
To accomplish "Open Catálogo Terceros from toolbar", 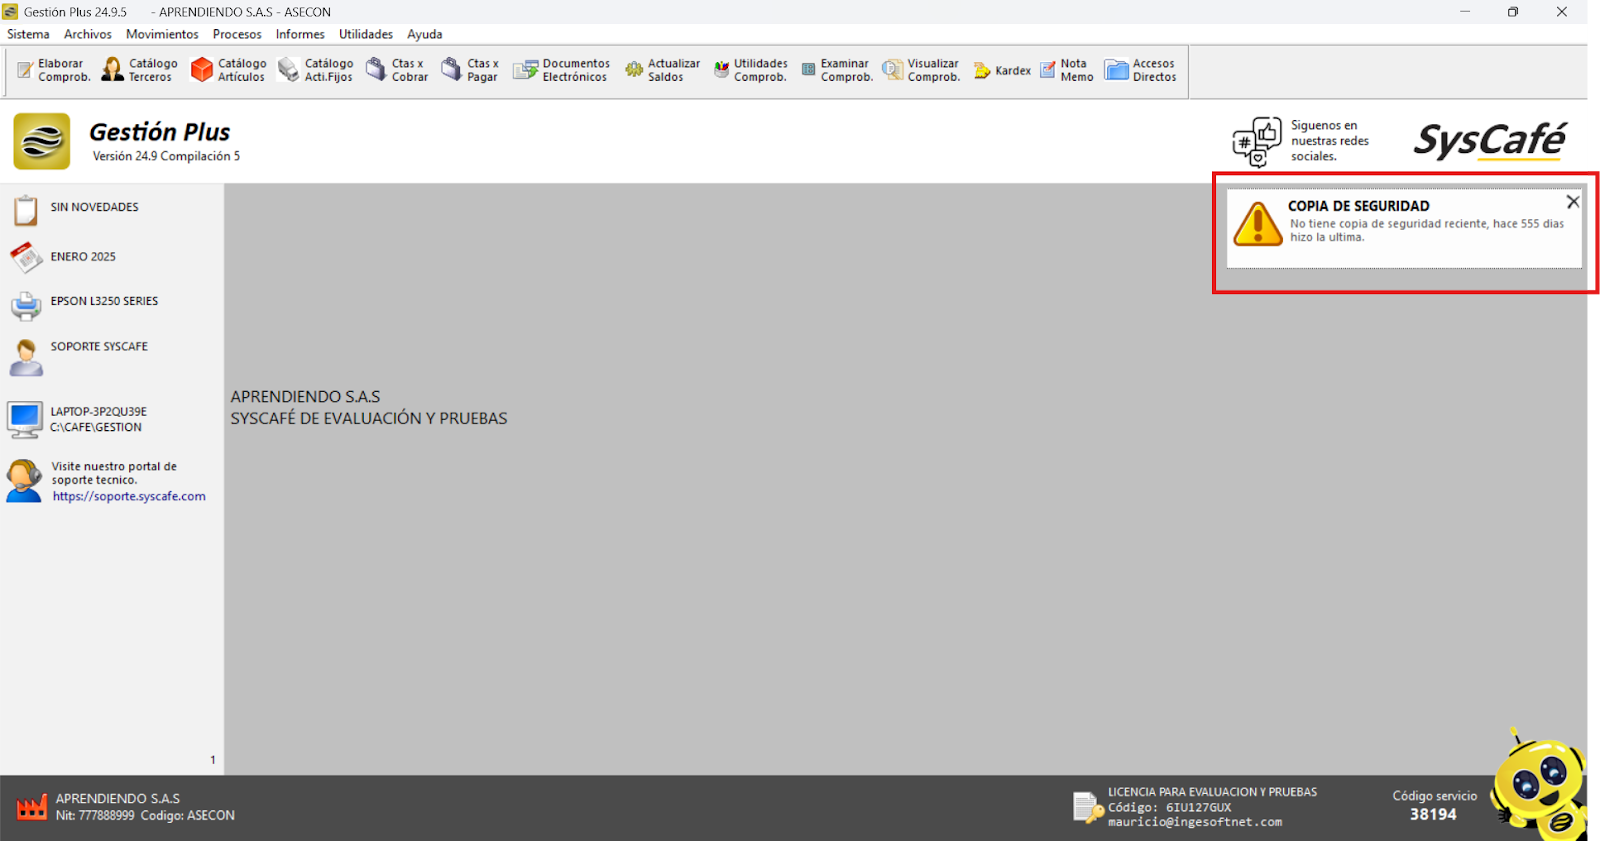I will (x=139, y=70).
